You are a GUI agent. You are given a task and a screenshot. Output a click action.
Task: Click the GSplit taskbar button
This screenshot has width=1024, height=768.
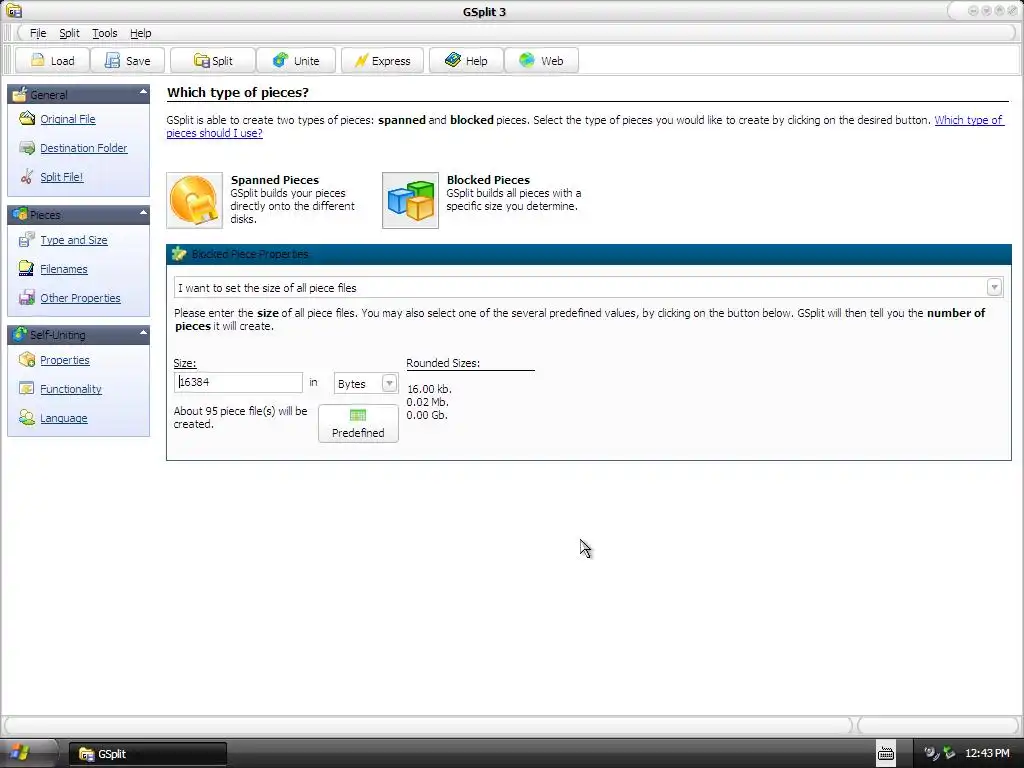click(148, 754)
